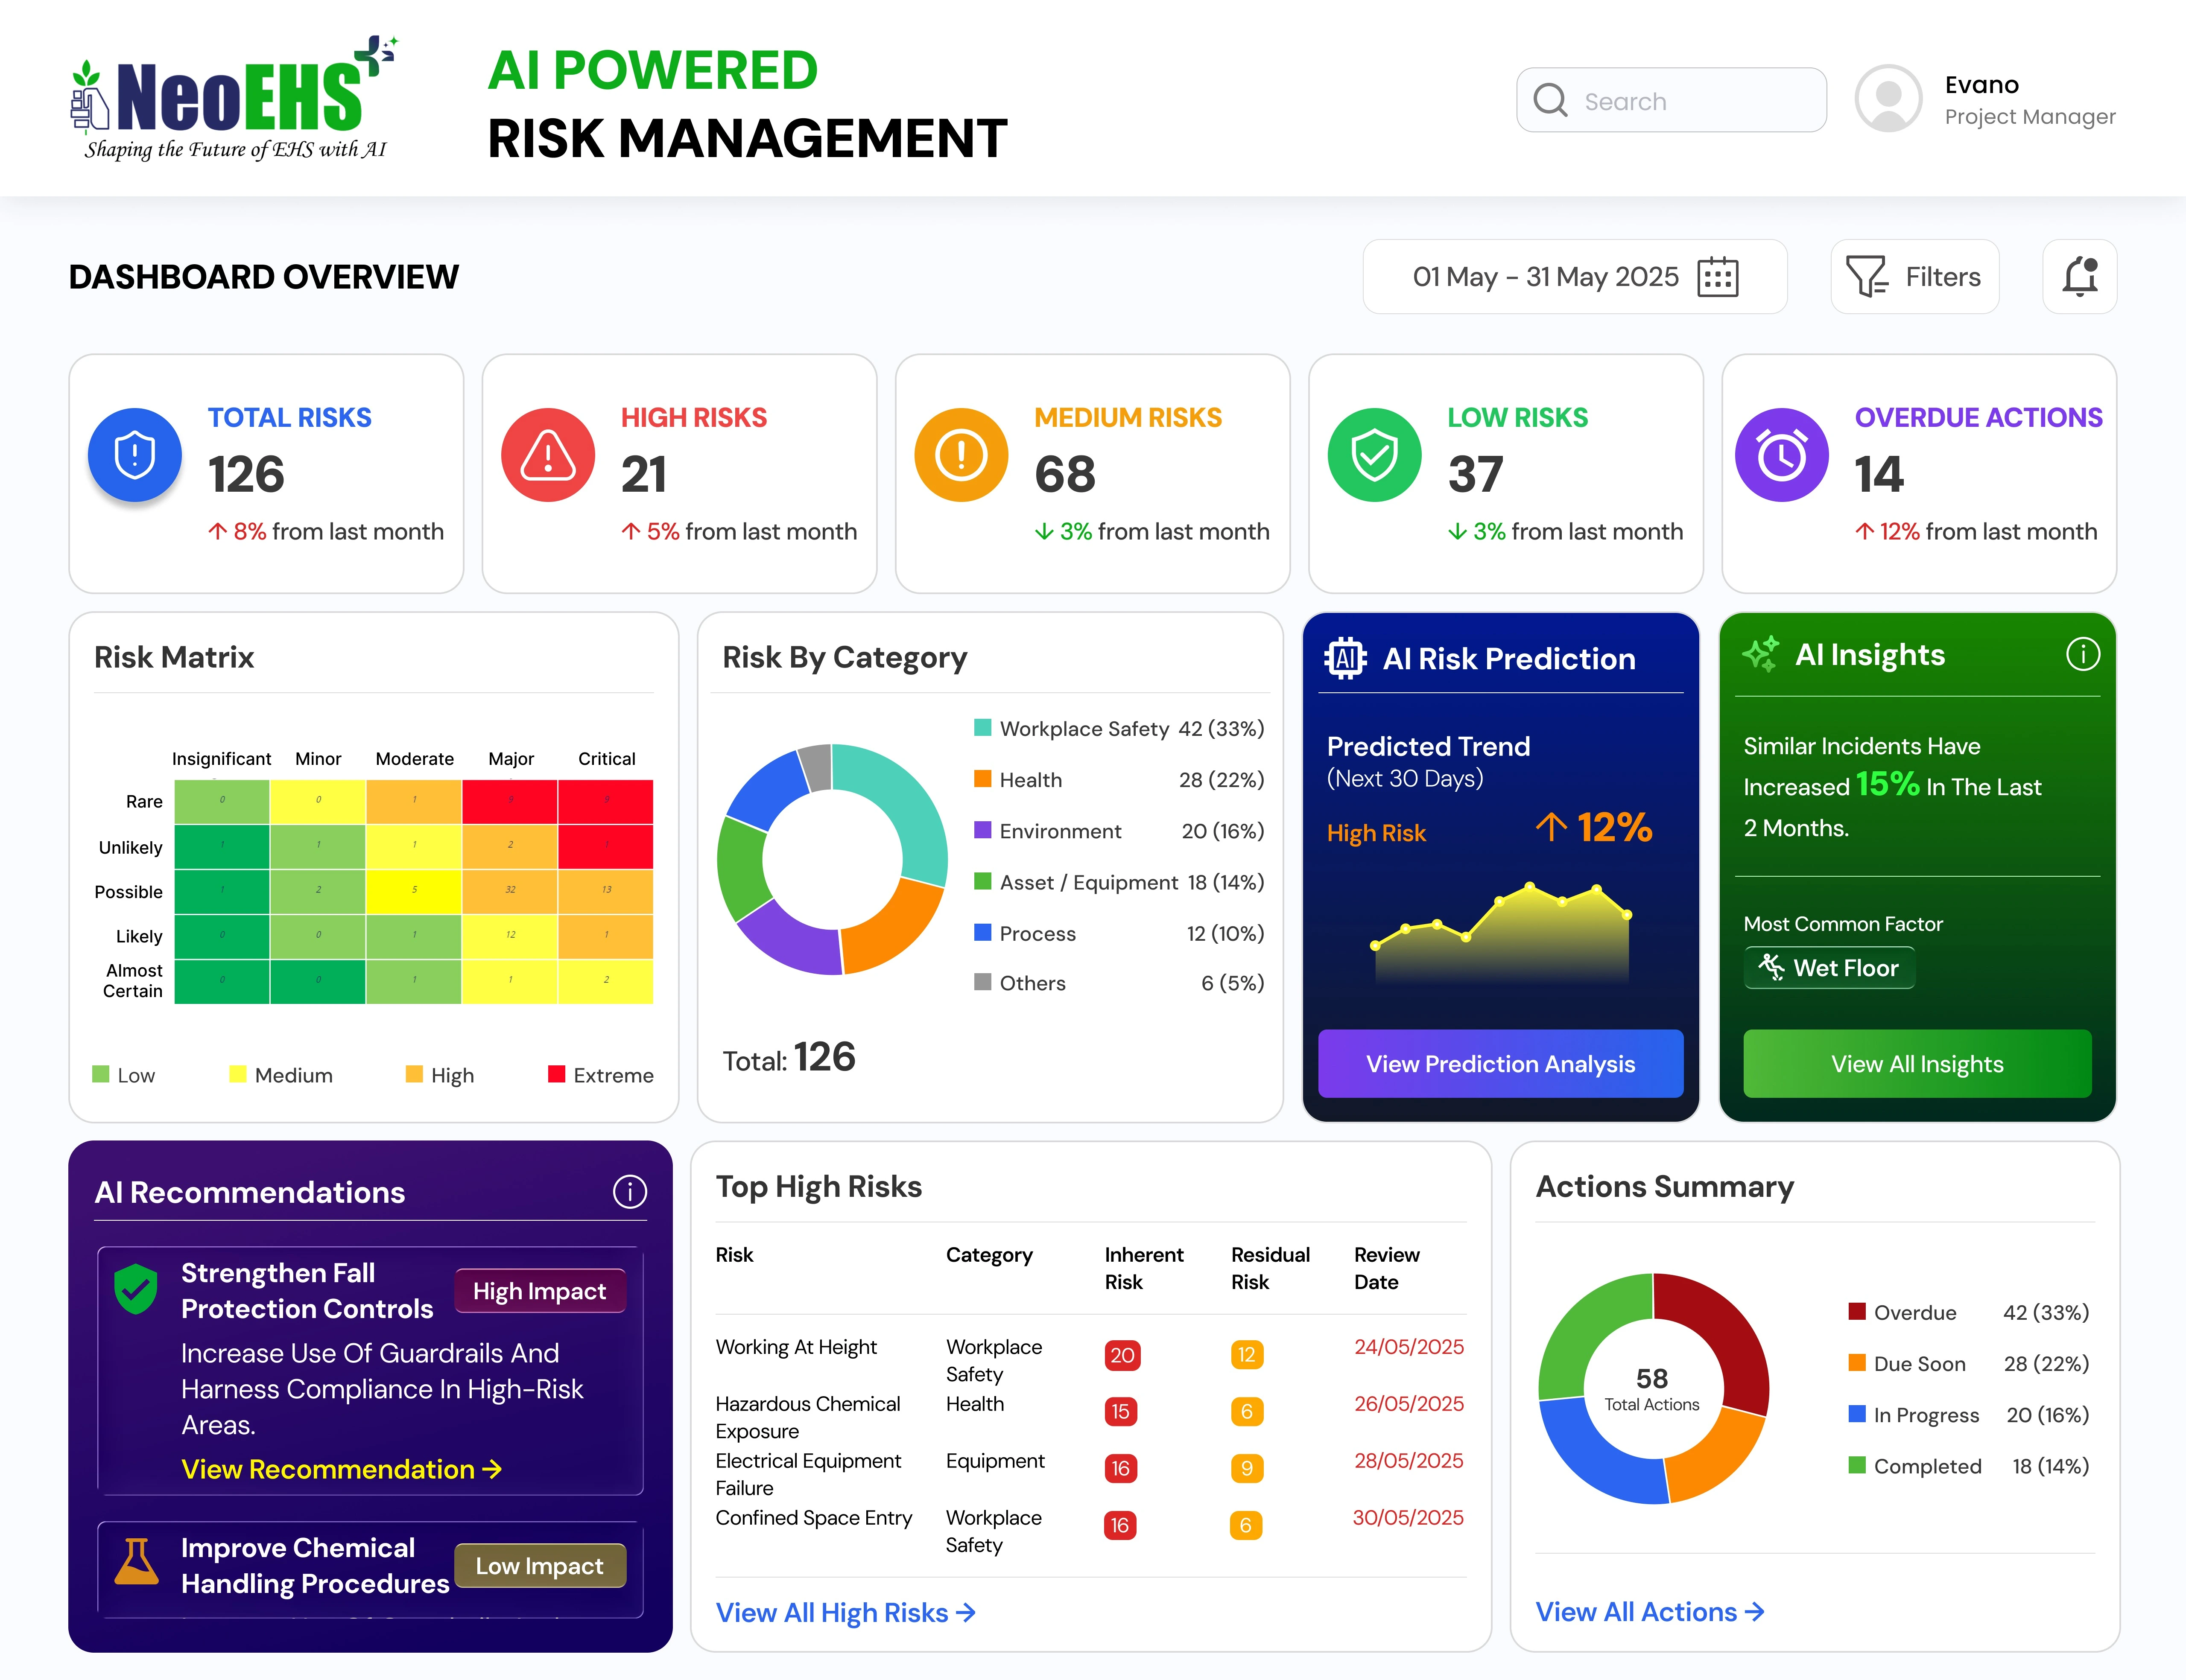Click the AI chip icon in AI Risk Prediction
This screenshot has width=2186, height=1680.
point(1345,658)
